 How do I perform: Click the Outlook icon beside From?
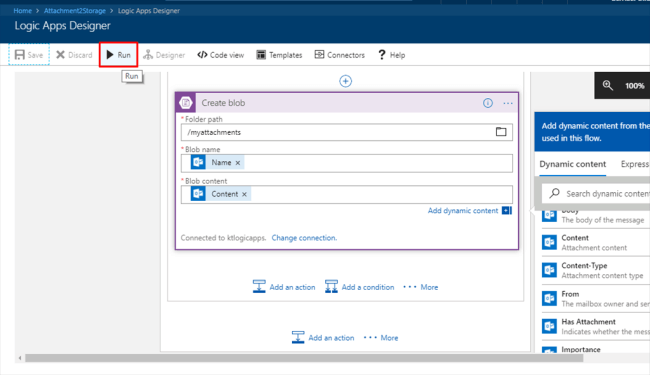pyautogui.click(x=549, y=298)
